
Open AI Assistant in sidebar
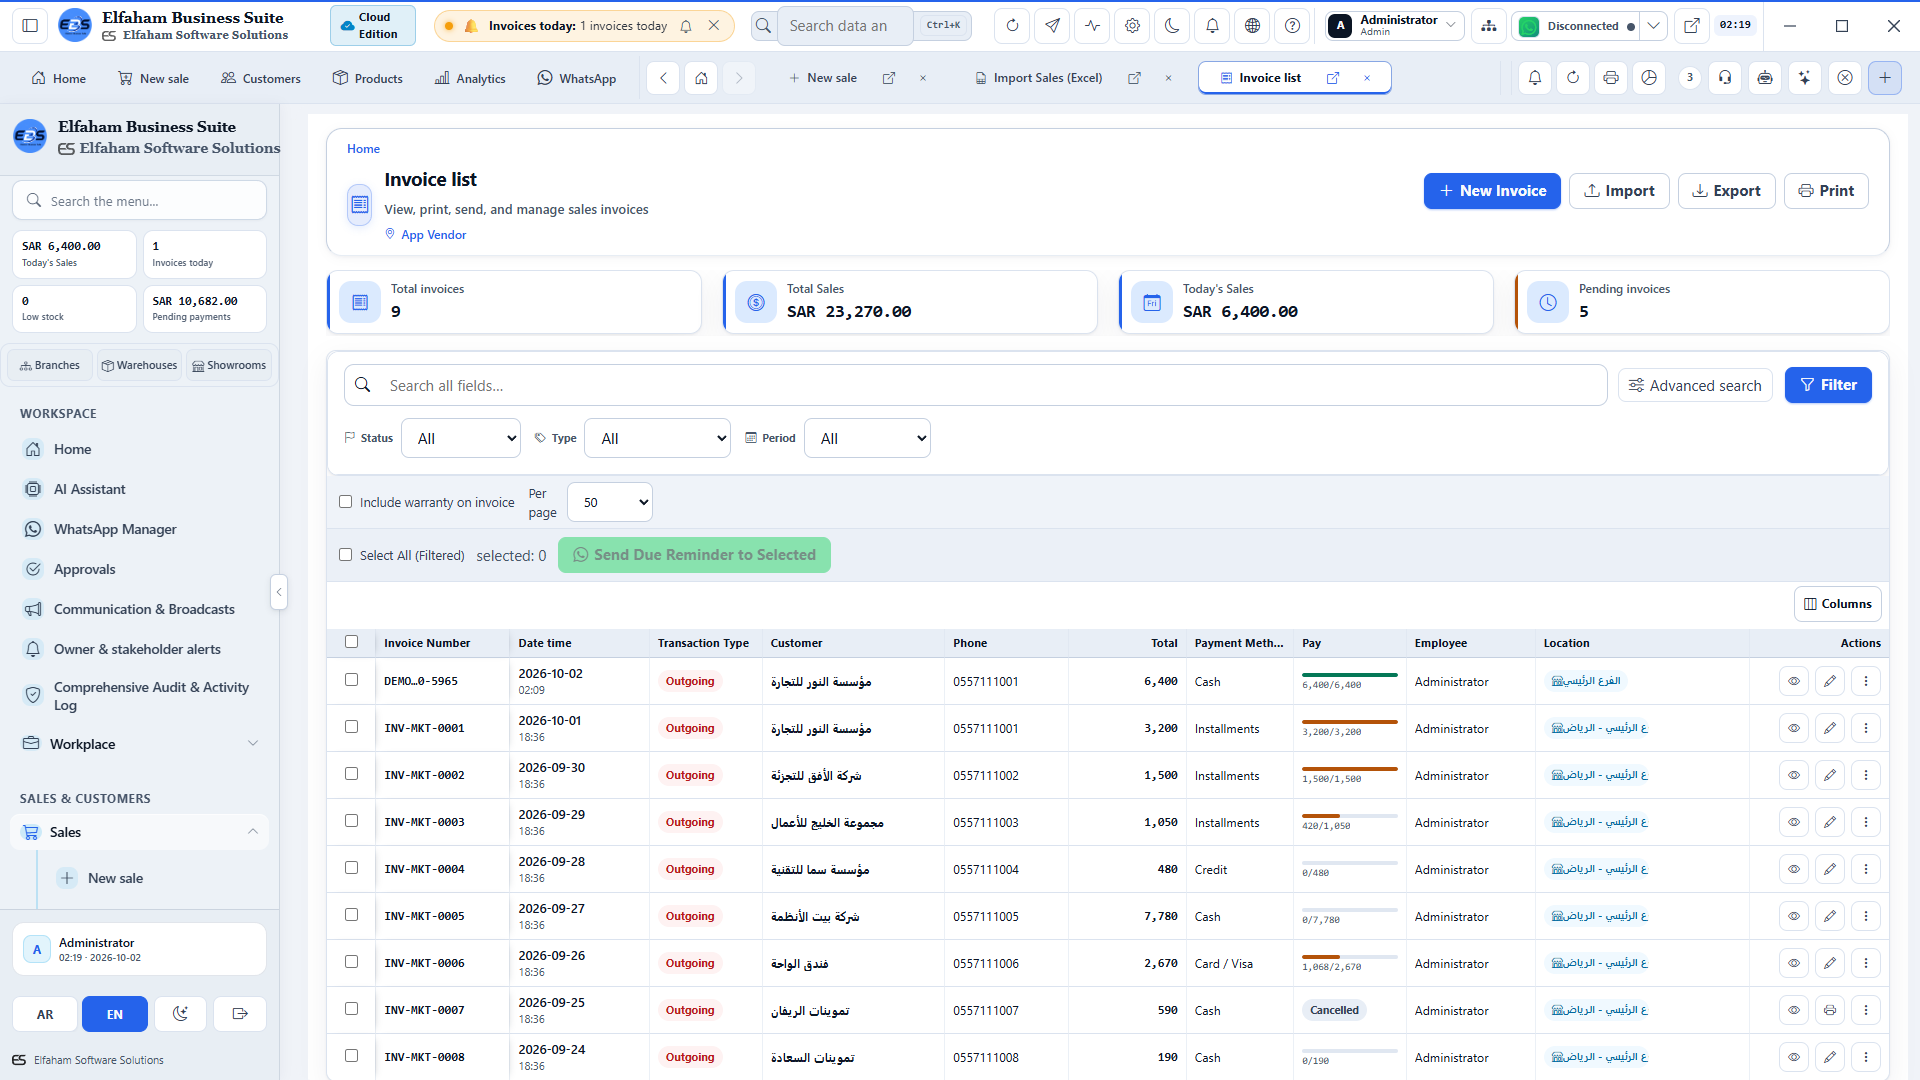tap(90, 489)
